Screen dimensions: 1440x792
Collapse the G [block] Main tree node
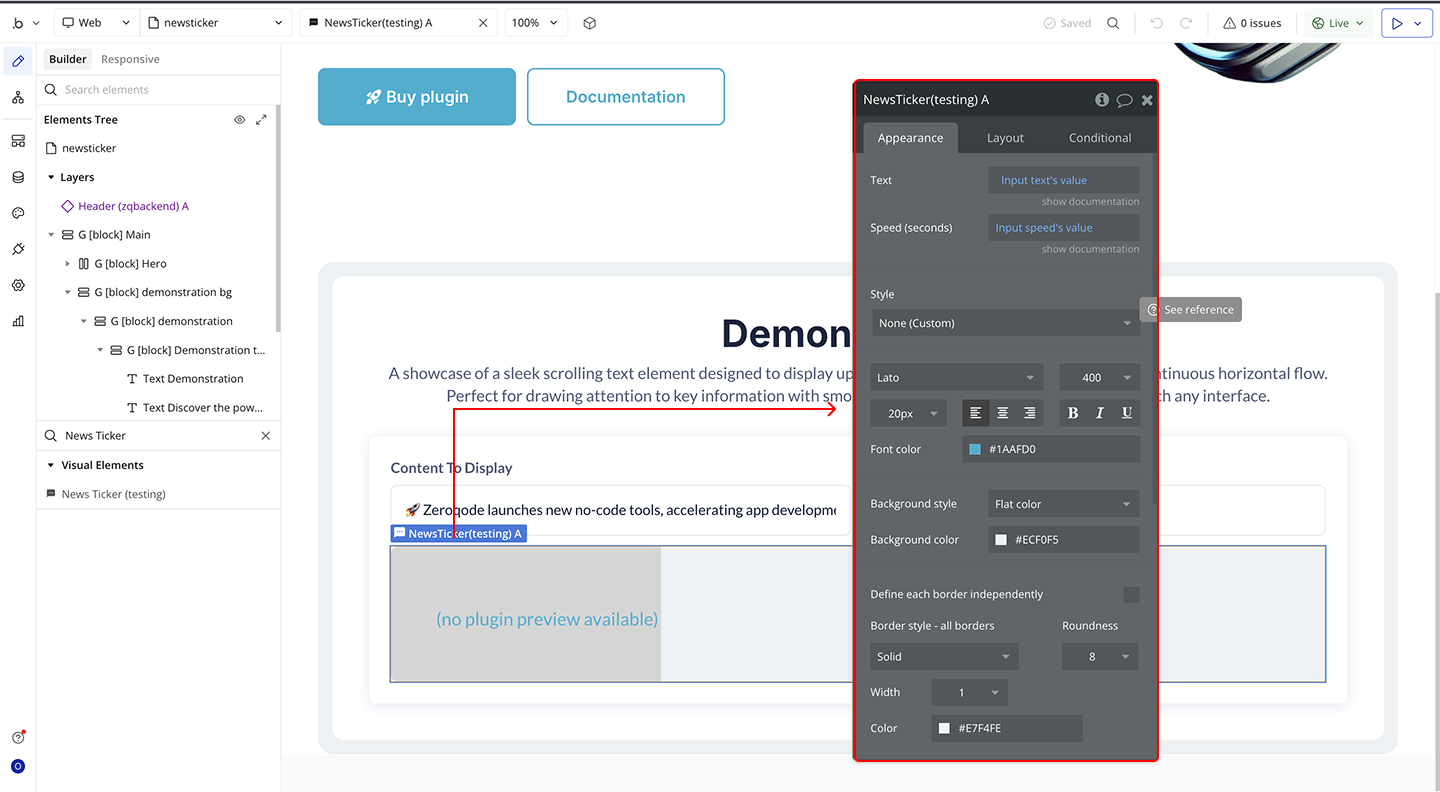pos(51,235)
